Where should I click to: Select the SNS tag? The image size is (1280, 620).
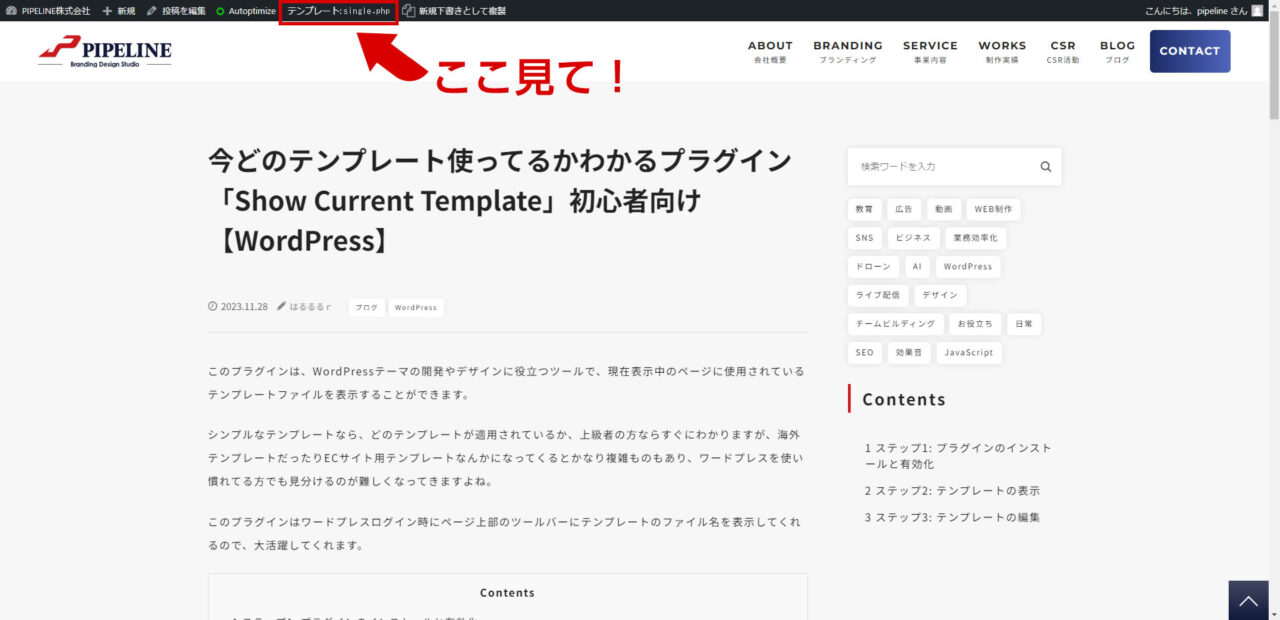[x=864, y=238]
